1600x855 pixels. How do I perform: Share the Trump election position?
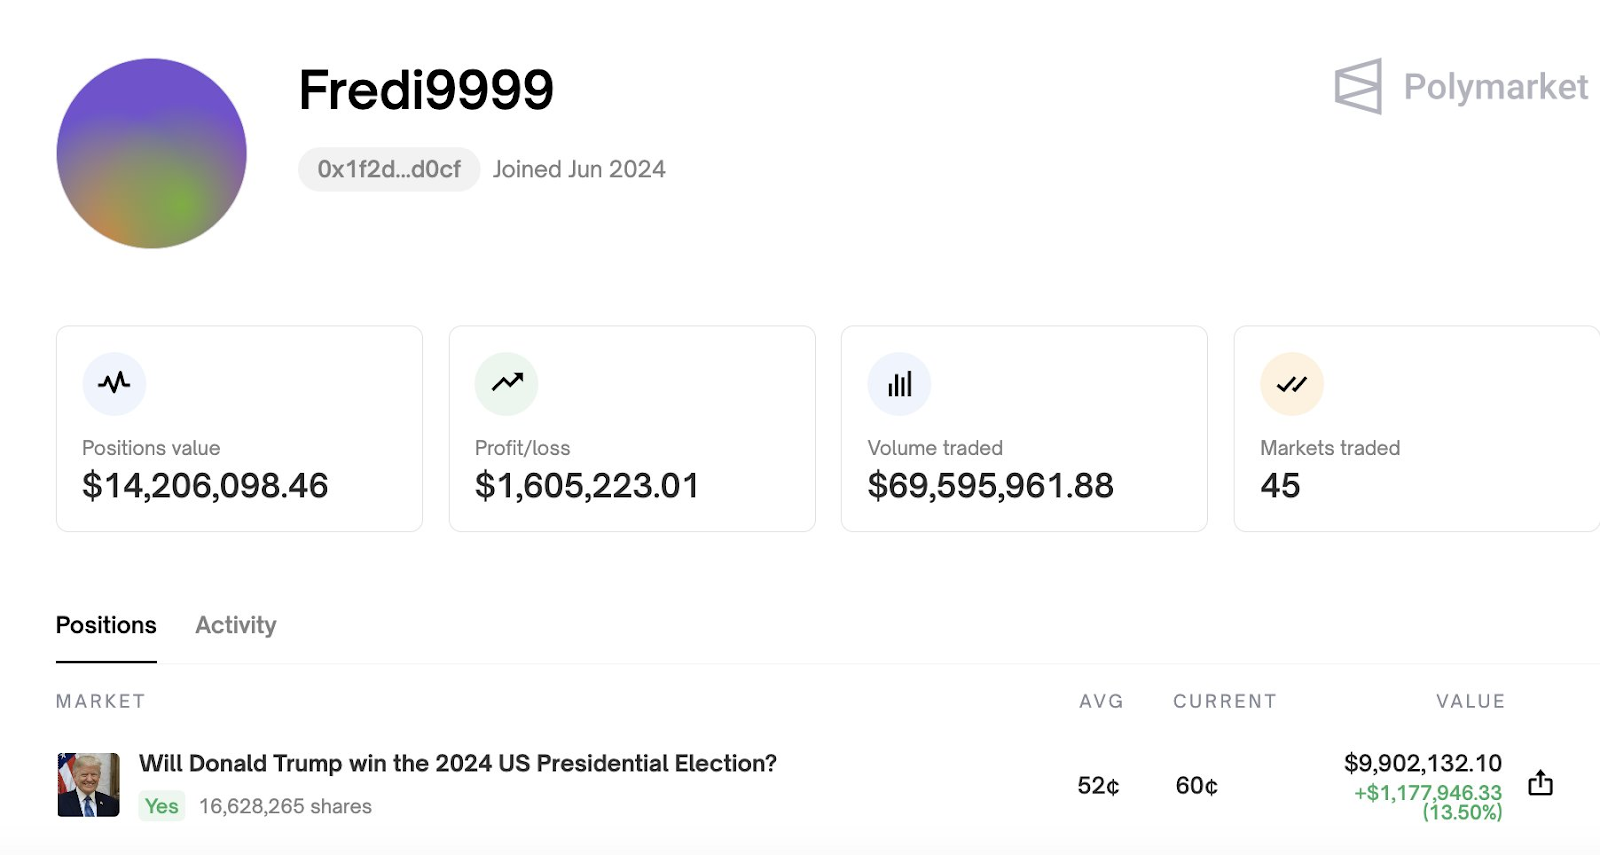(x=1540, y=783)
